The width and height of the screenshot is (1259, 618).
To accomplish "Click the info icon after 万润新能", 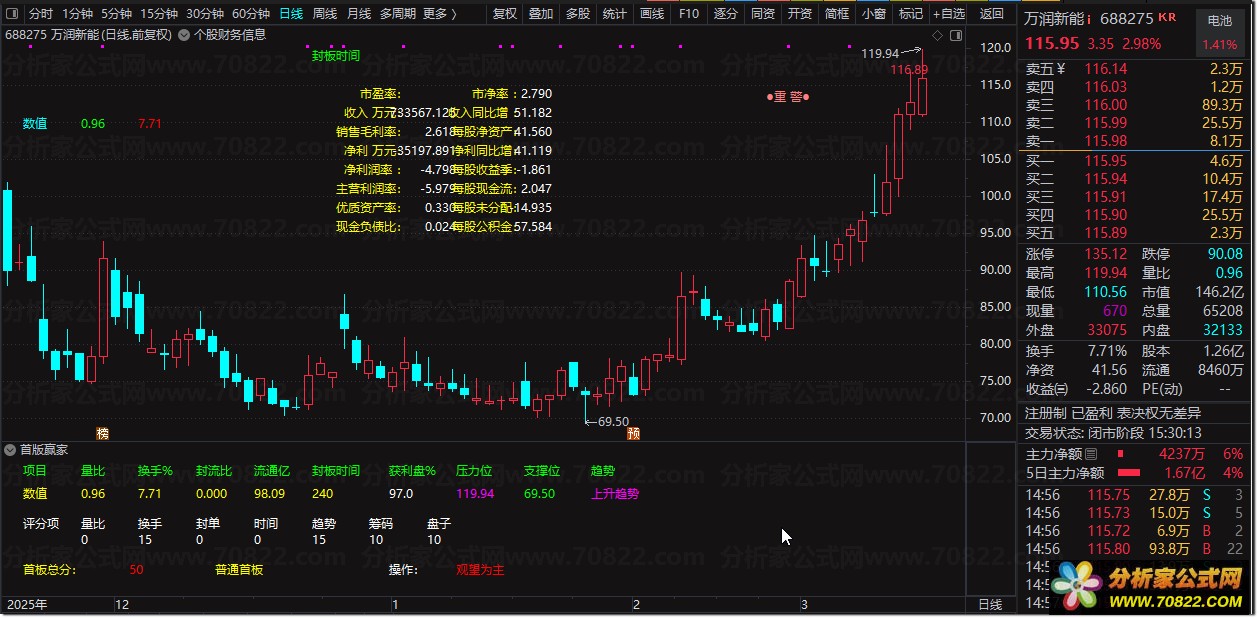I will pyautogui.click(x=1089, y=19).
